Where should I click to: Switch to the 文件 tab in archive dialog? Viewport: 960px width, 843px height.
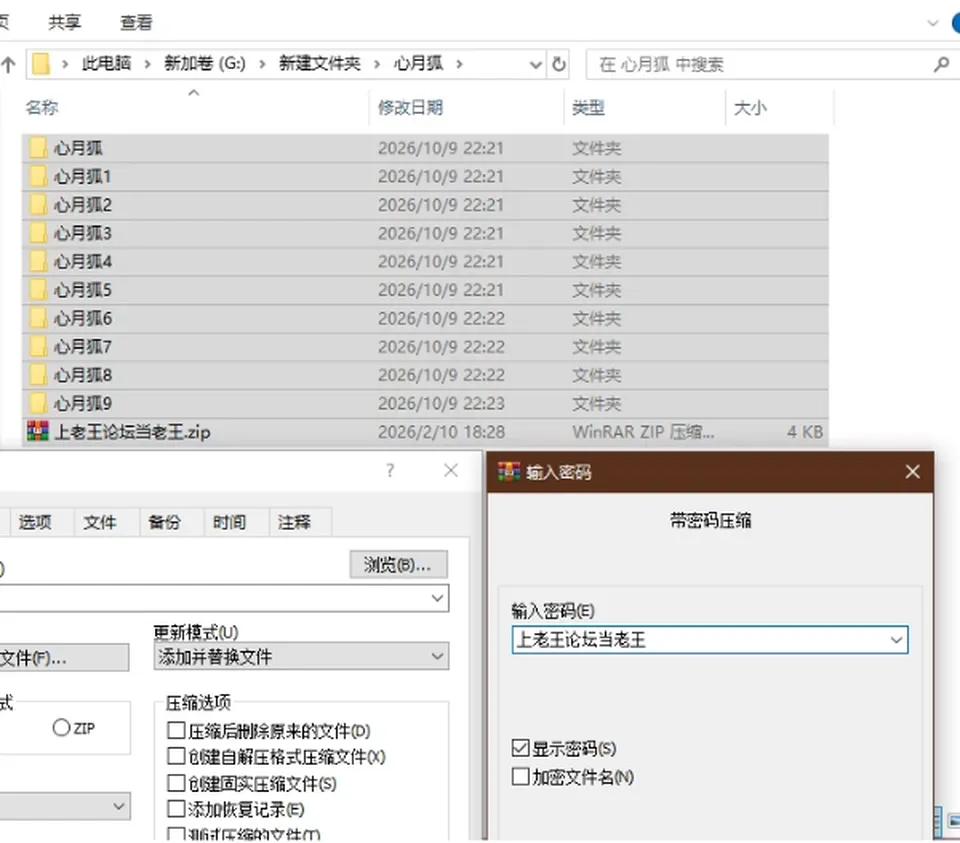pos(100,522)
